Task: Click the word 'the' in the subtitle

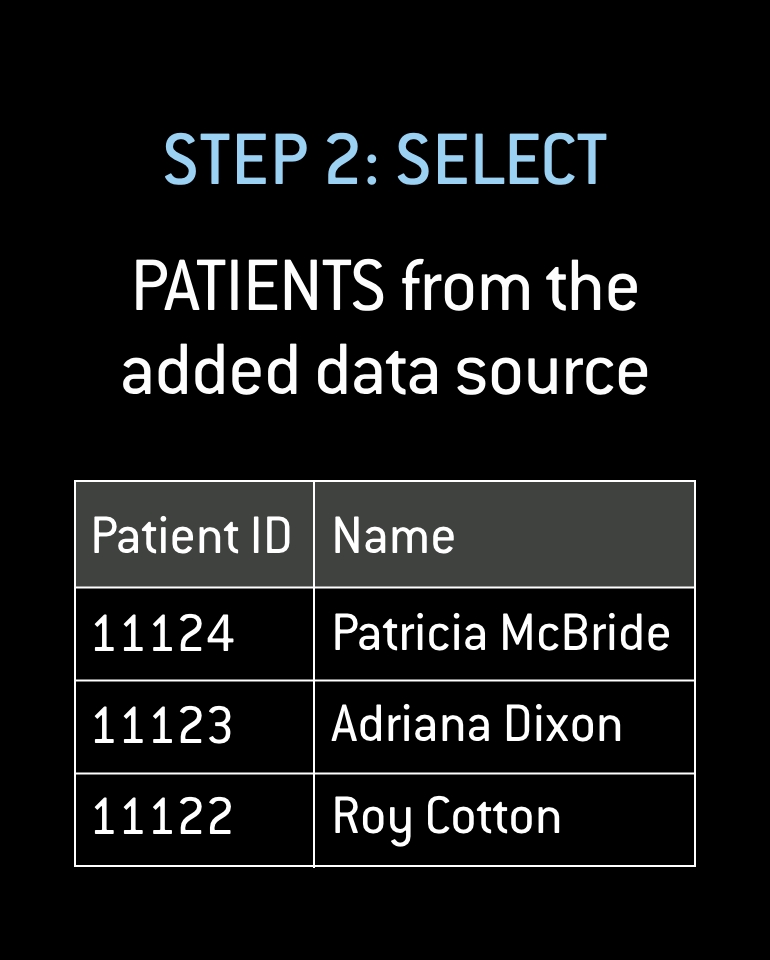Action: click(591, 287)
